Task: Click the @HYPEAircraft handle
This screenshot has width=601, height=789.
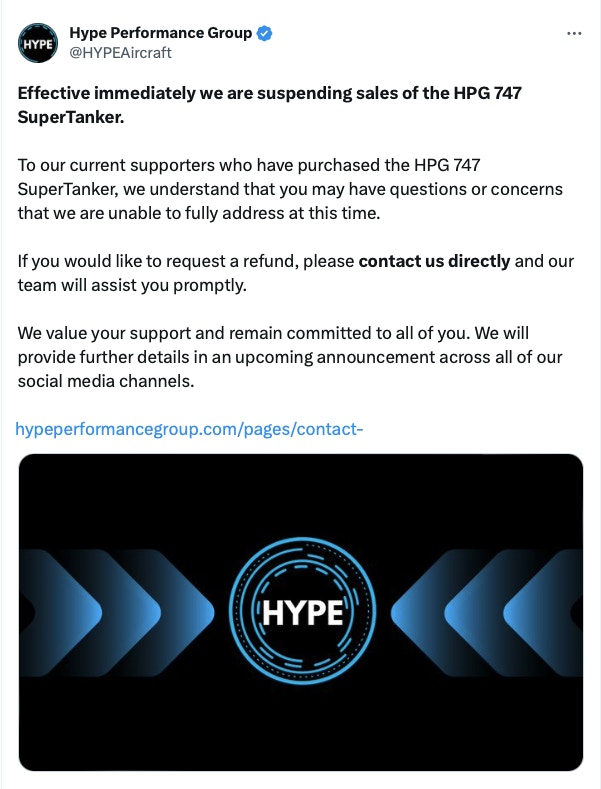Action: (120, 53)
